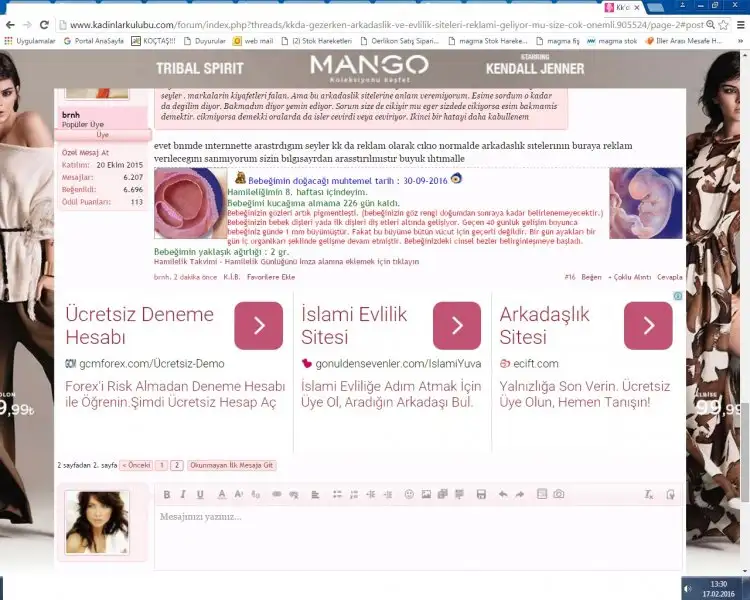Click 'K.İ.B.' report link
The image size is (750, 600).
tap(232, 277)
